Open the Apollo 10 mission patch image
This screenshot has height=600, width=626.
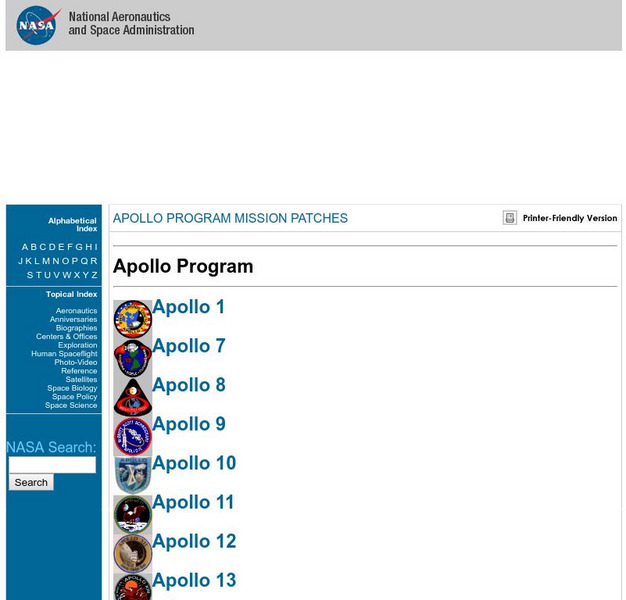pos(133,475)
